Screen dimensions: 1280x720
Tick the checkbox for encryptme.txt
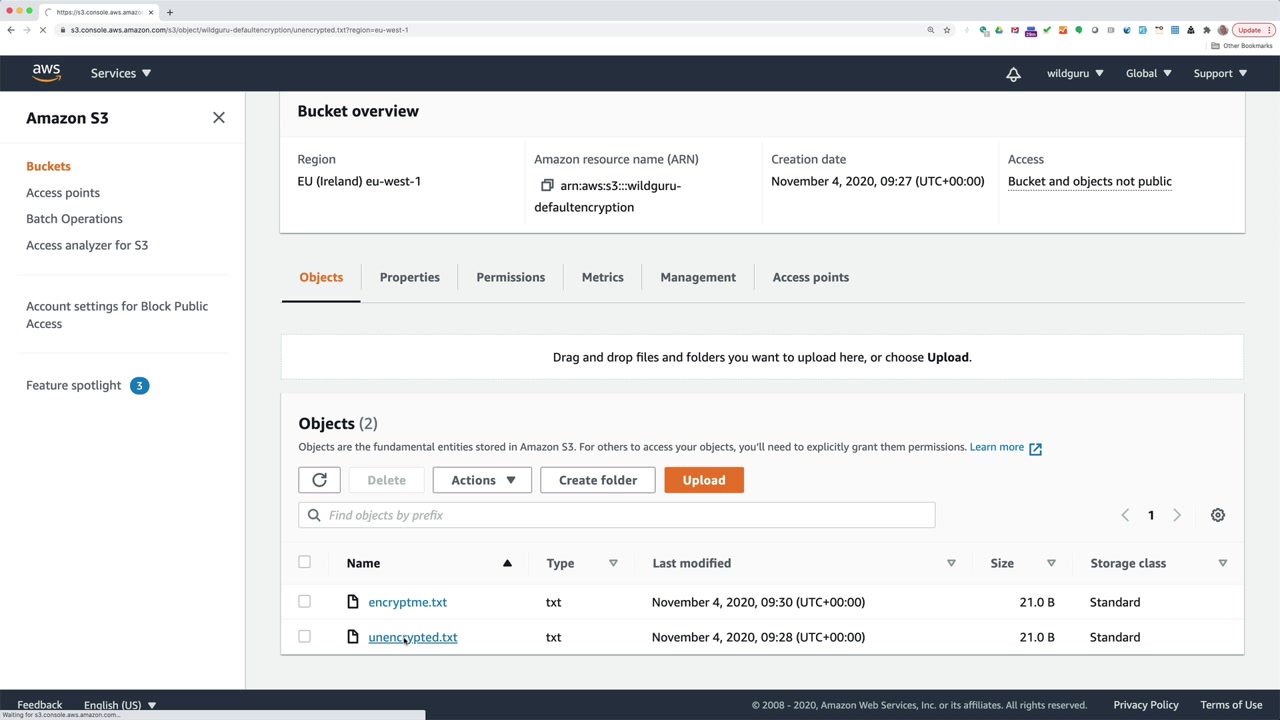tap(304, 602)
